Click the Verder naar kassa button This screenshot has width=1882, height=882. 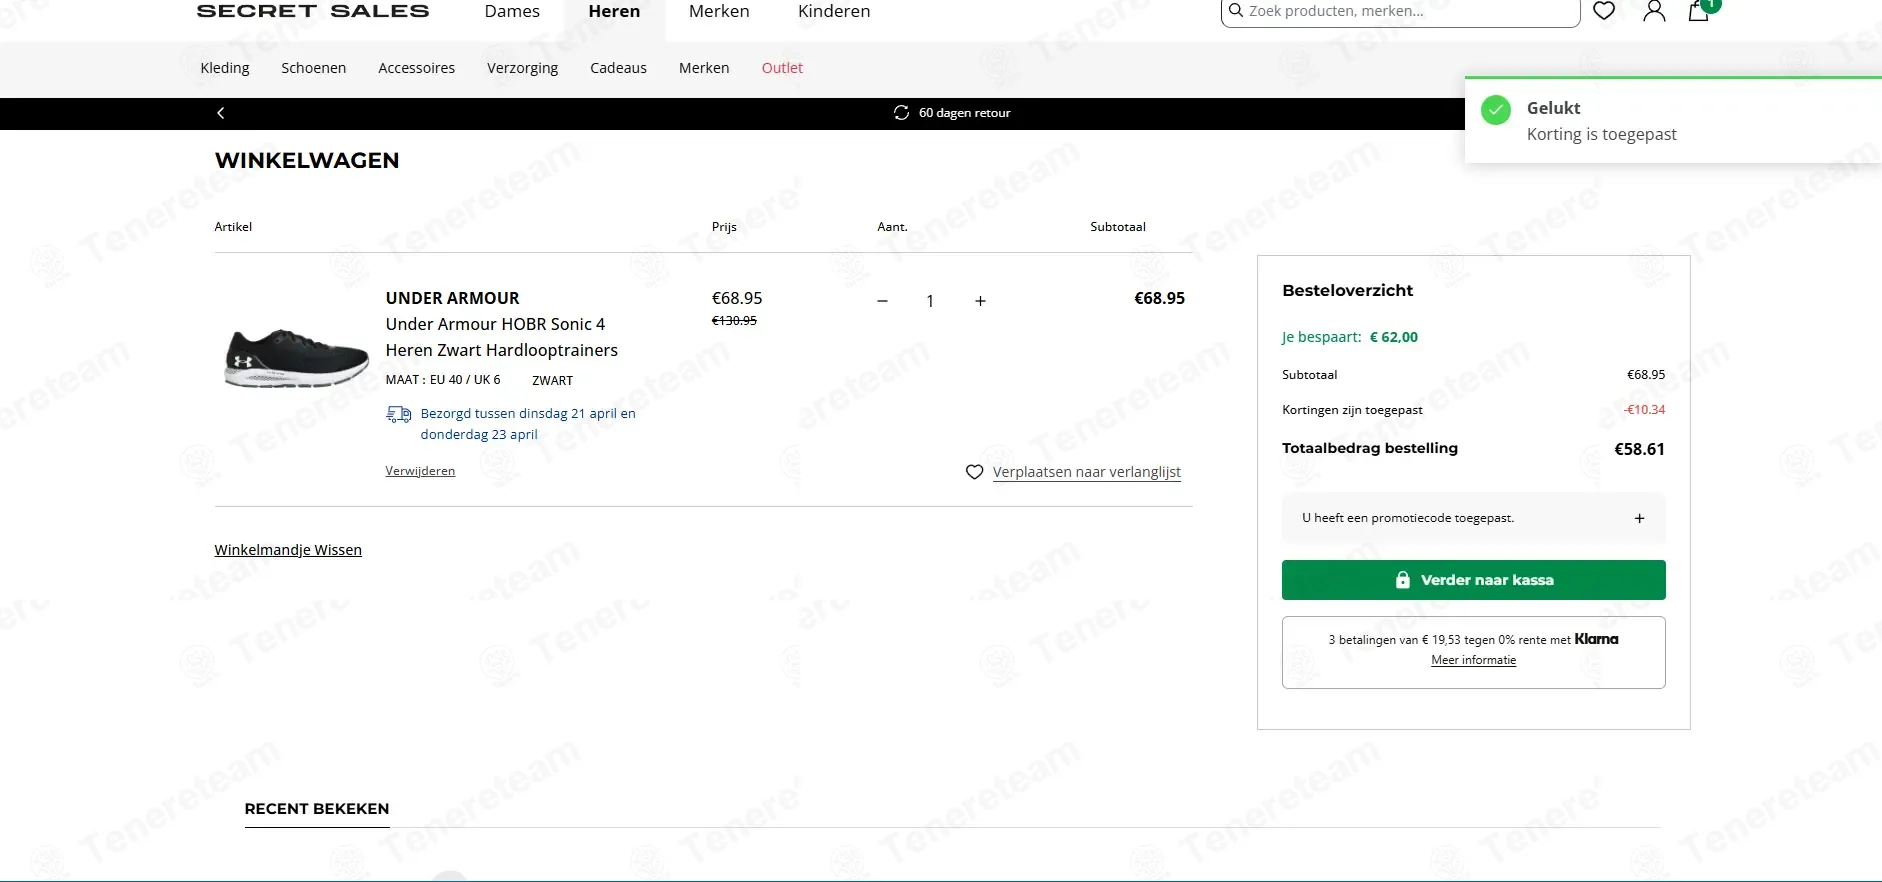1474,580
